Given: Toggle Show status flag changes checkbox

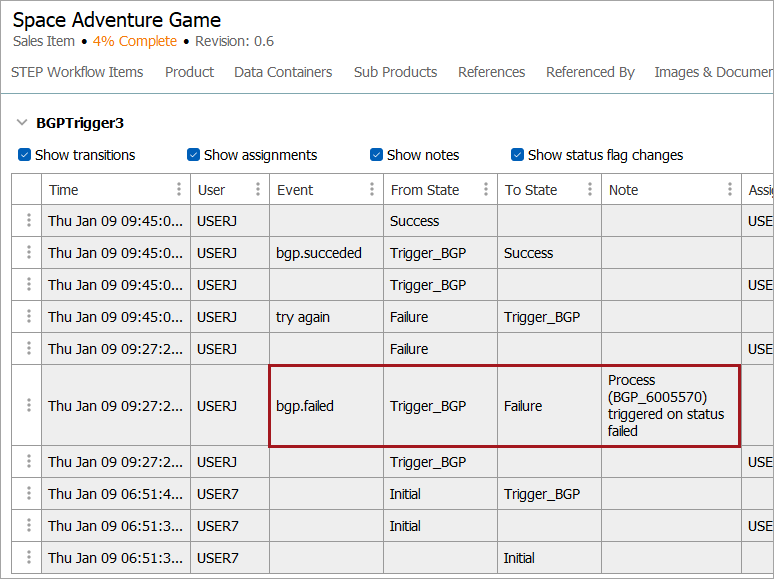Looking at the screenshot, I should coord(518,155).
